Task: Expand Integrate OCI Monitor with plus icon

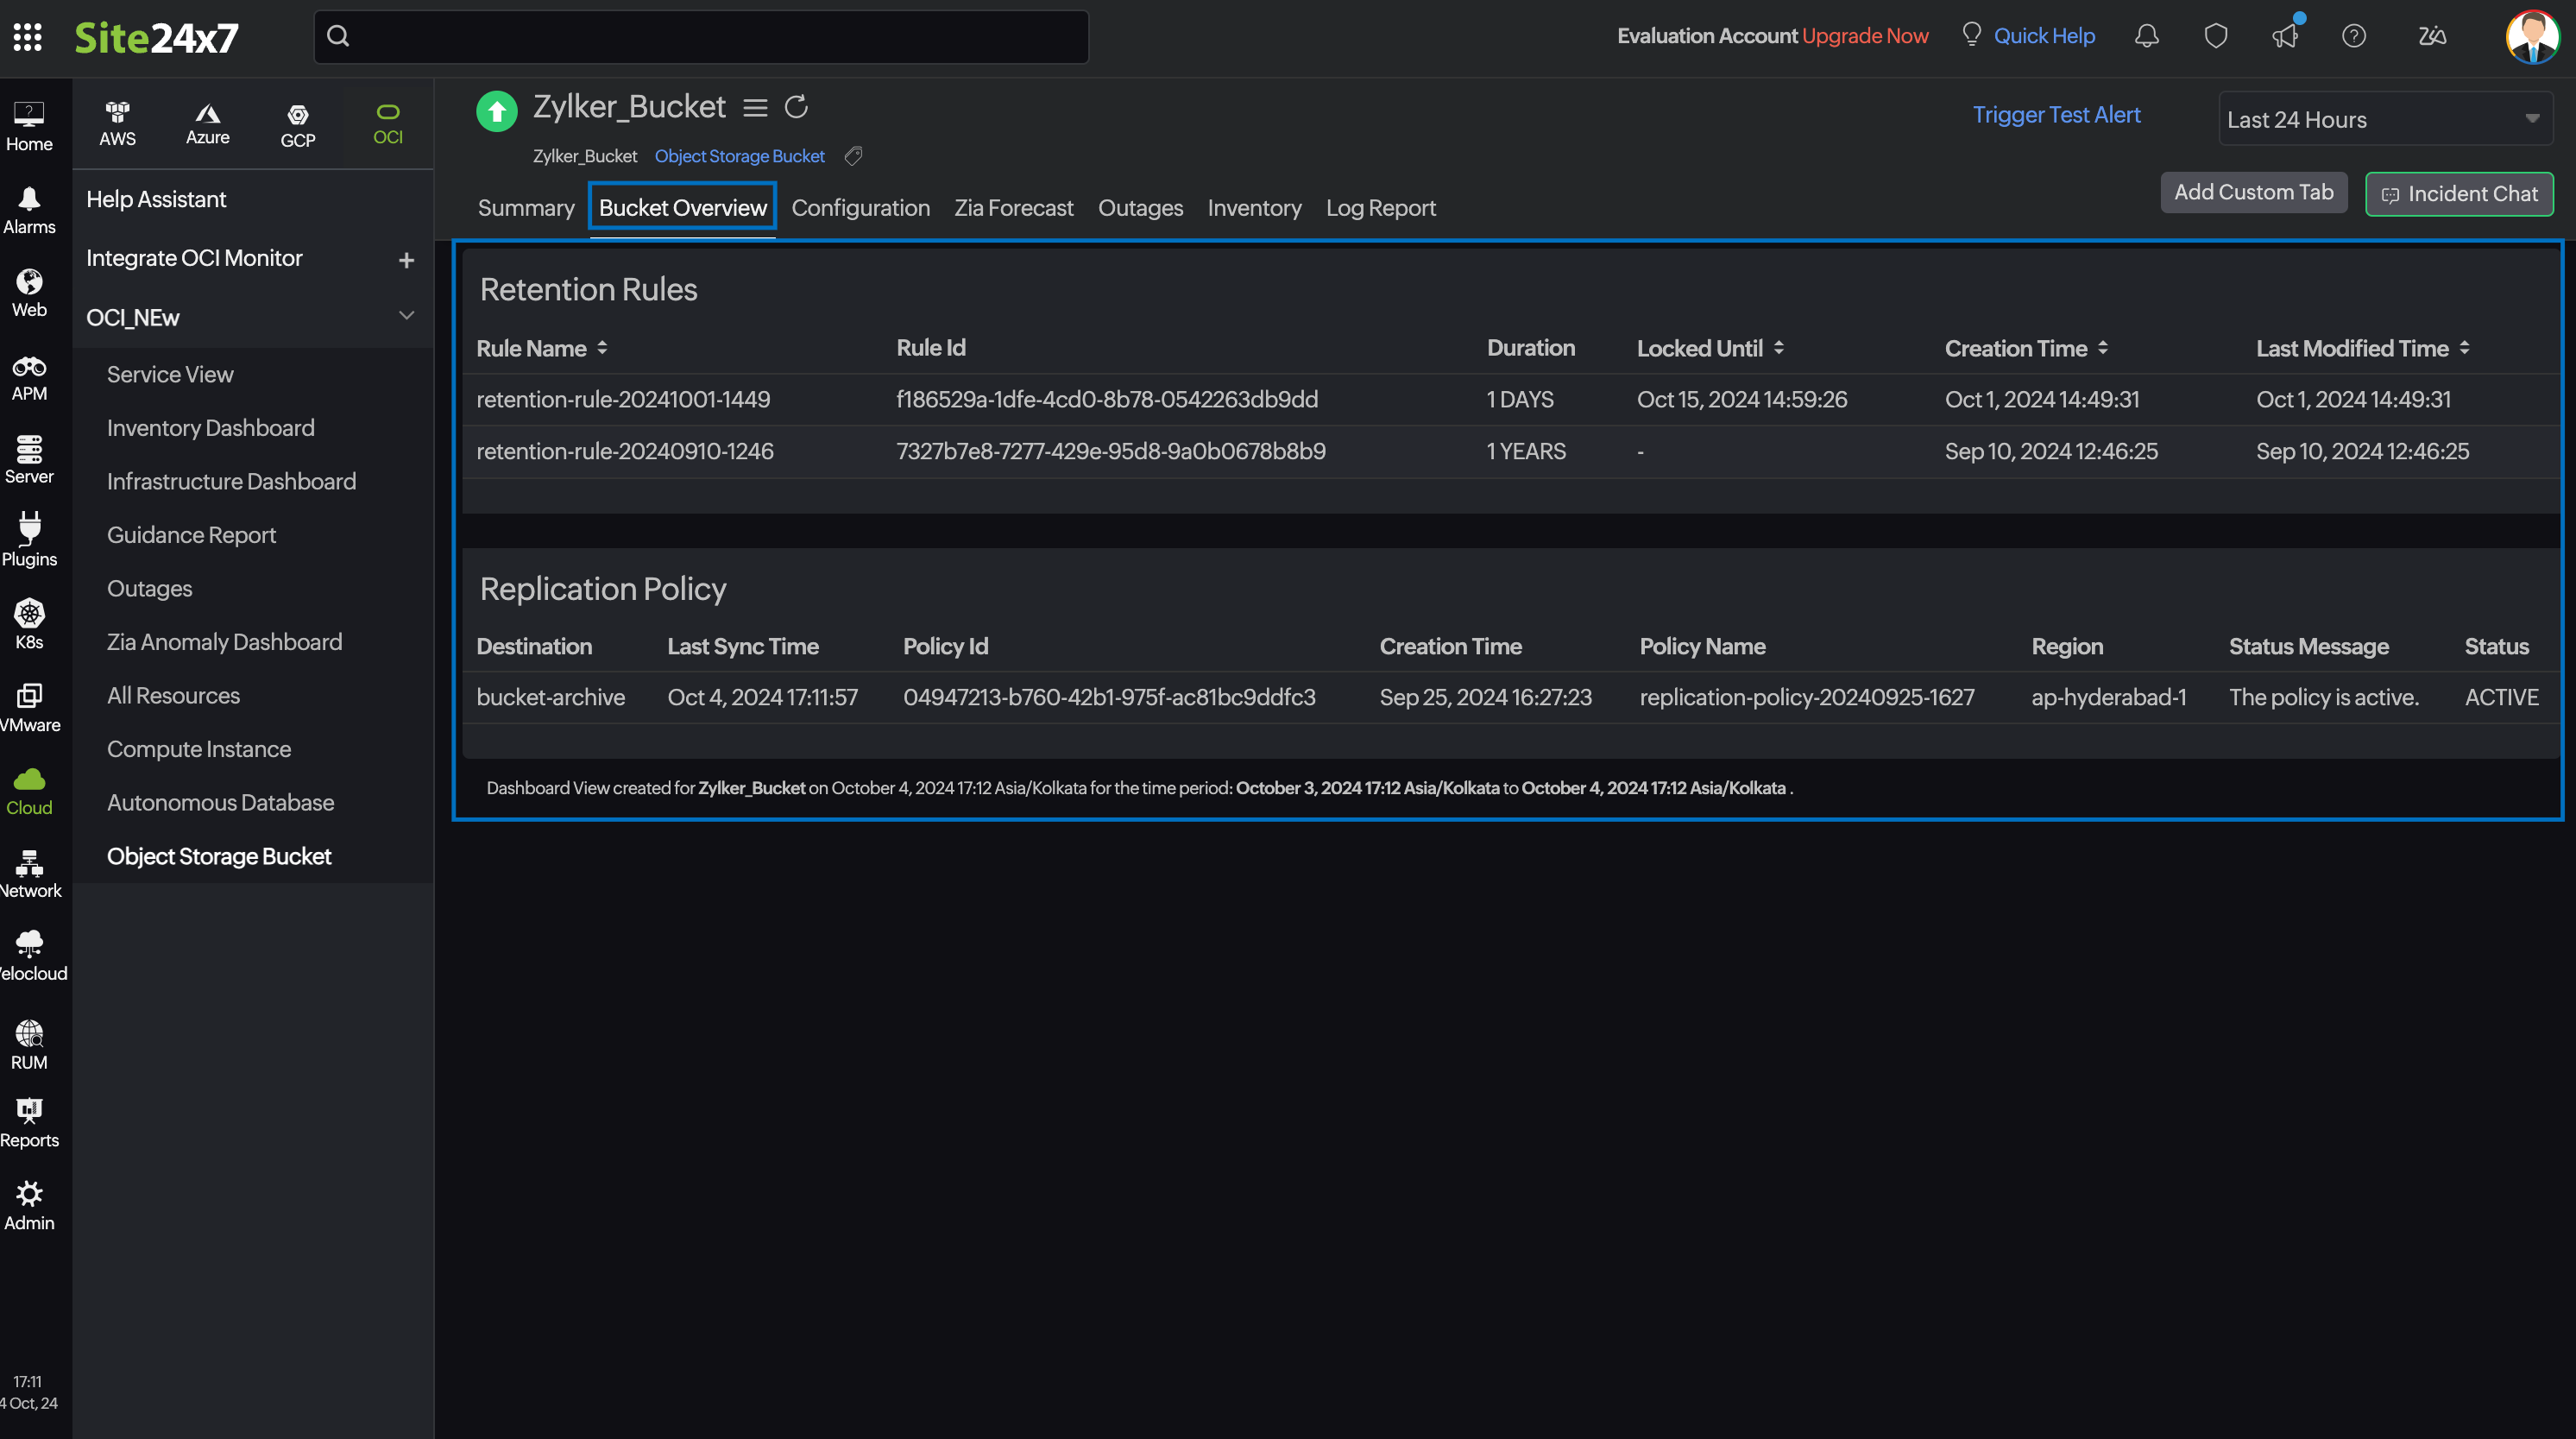Action: click(x=407, y=259)
